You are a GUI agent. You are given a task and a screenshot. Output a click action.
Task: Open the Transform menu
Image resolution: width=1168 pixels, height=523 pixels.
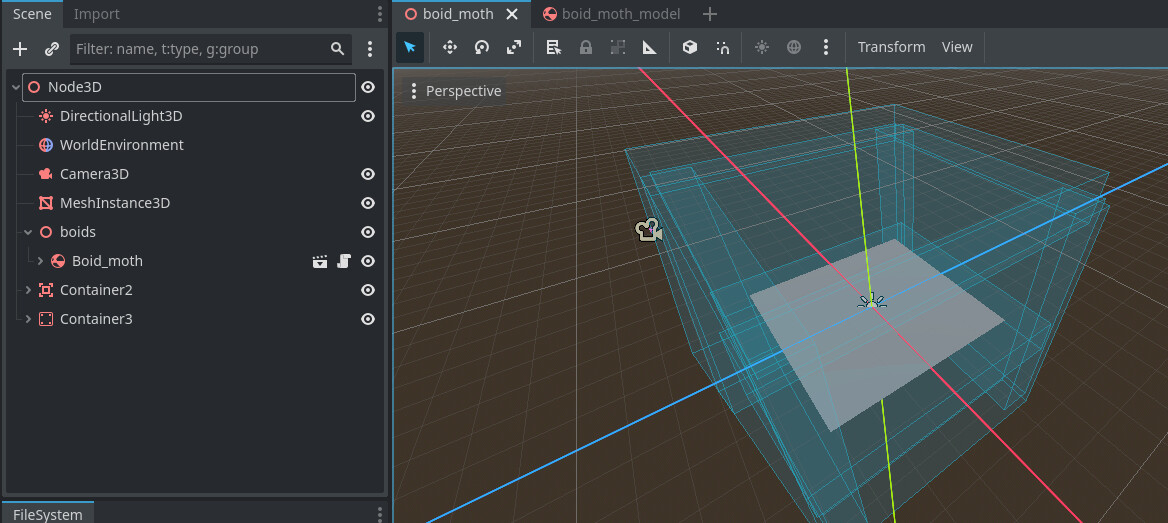click(x=891, y=47)
